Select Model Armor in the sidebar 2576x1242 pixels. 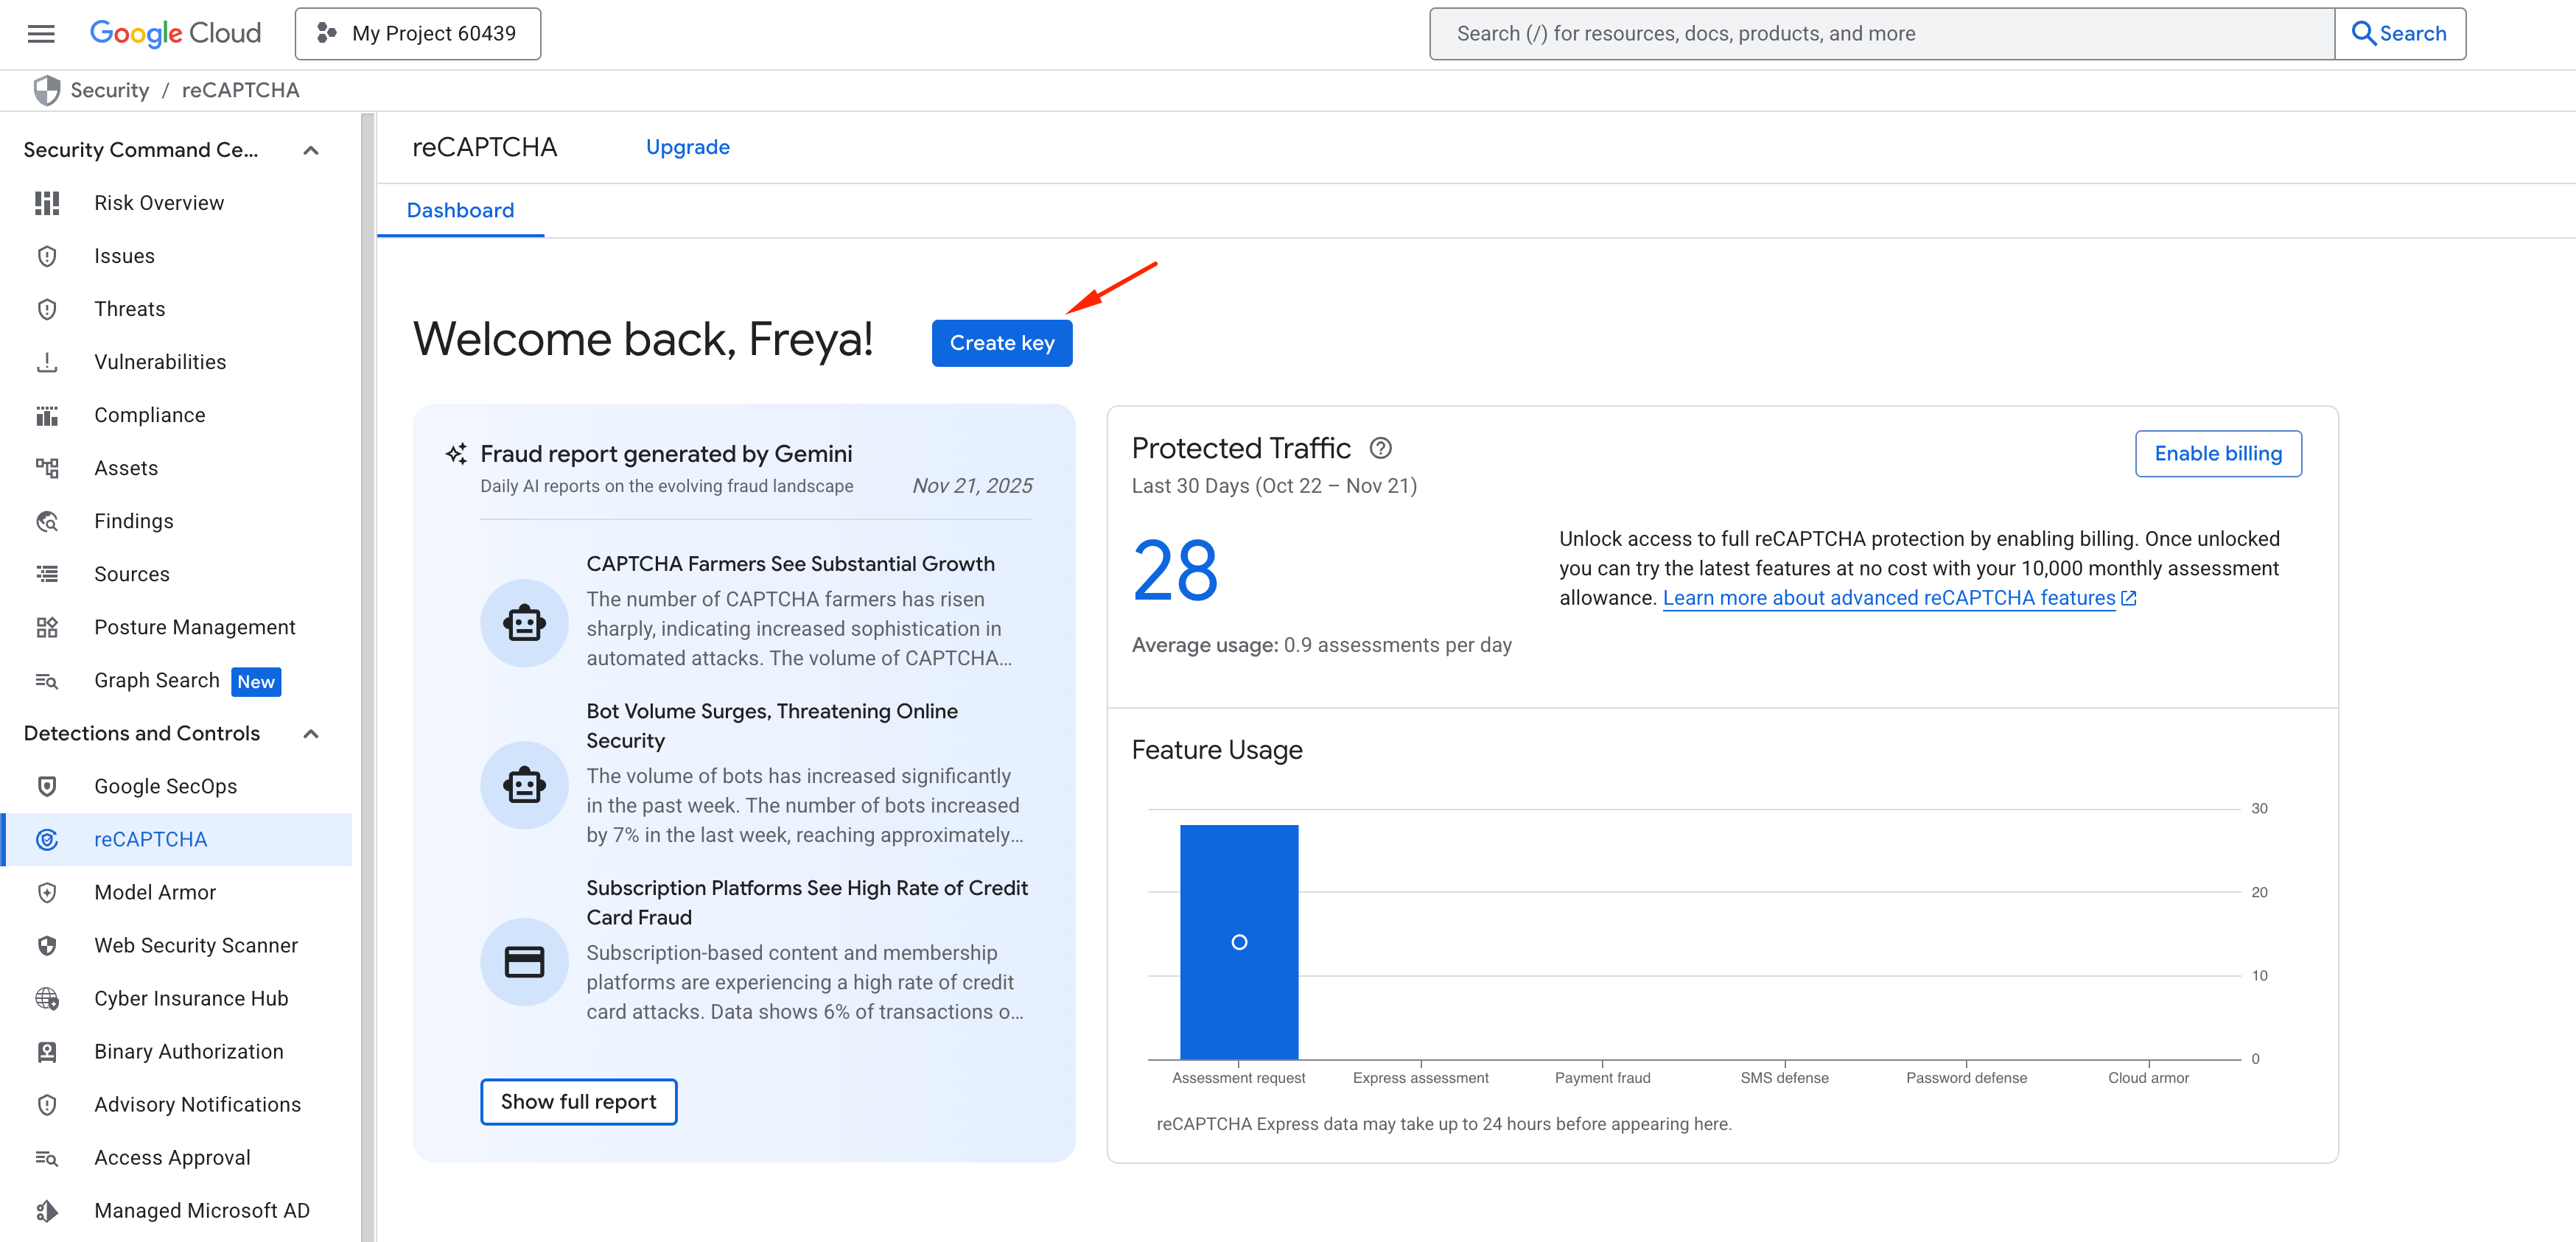155,892
